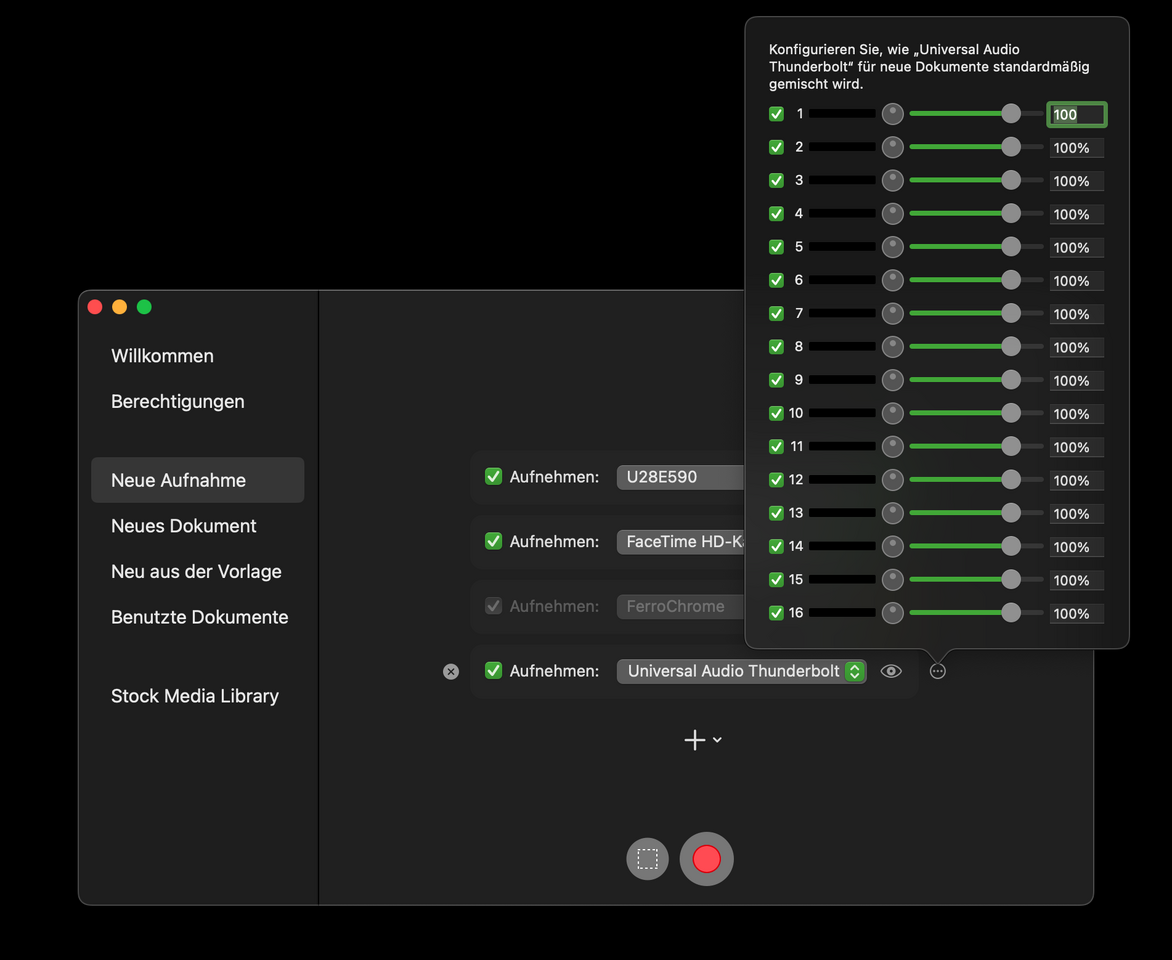Uncheck channel 3 checkbox
The image size is (1172, 960).
[776, 181]
